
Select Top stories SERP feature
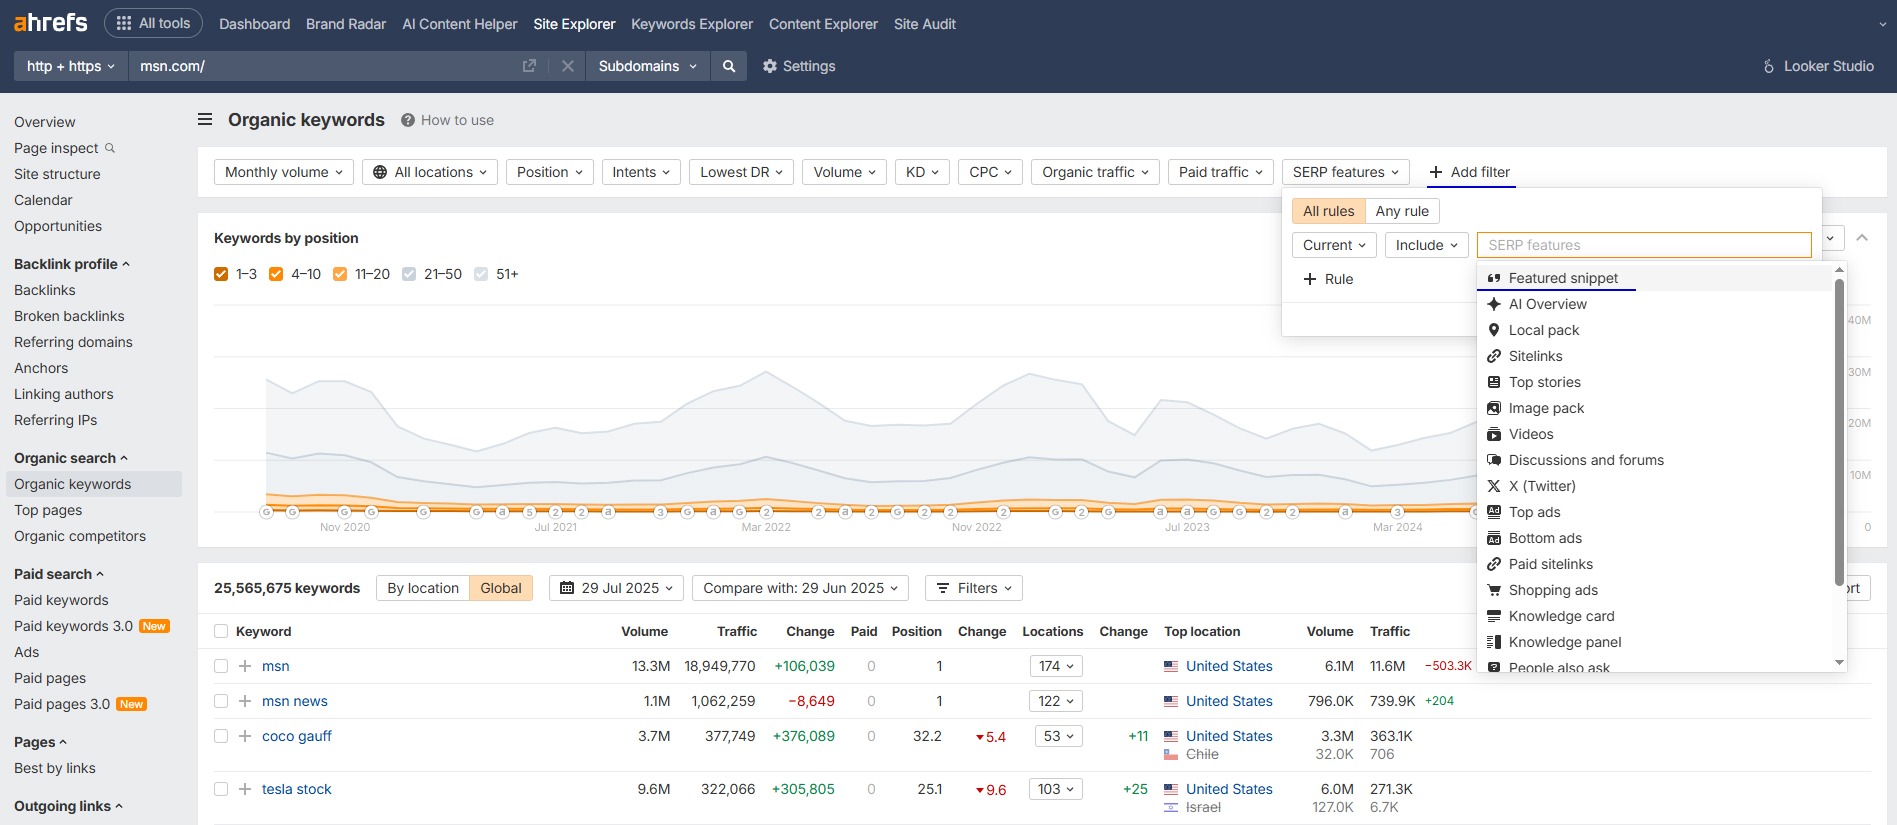pos(1656,382)
